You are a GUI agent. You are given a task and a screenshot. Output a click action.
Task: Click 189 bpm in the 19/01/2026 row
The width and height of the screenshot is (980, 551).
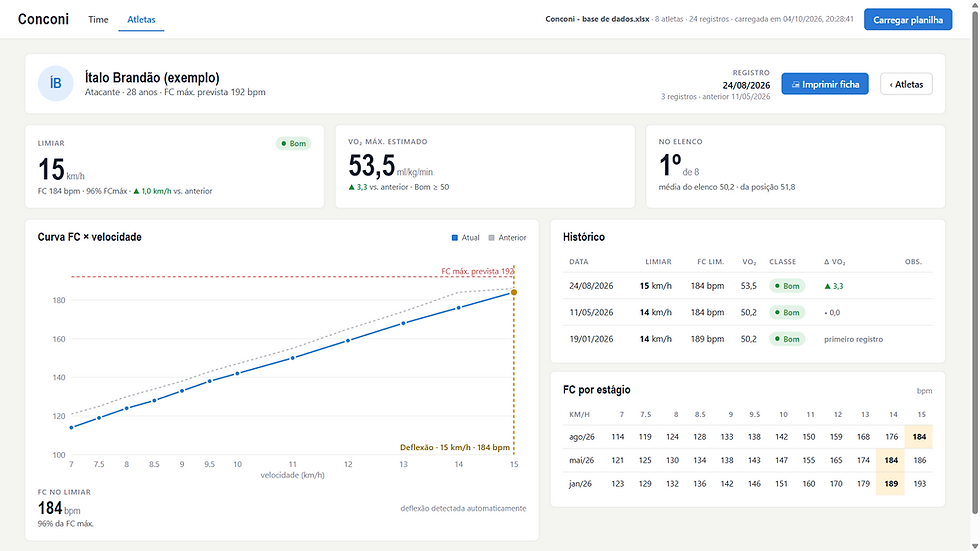708,339
